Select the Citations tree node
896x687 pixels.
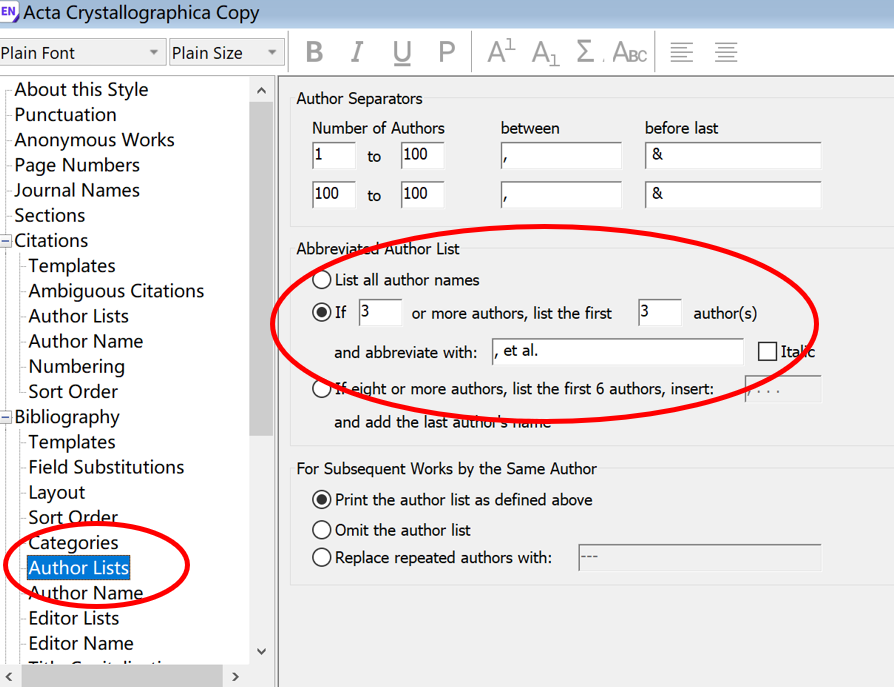click(51, 241)
